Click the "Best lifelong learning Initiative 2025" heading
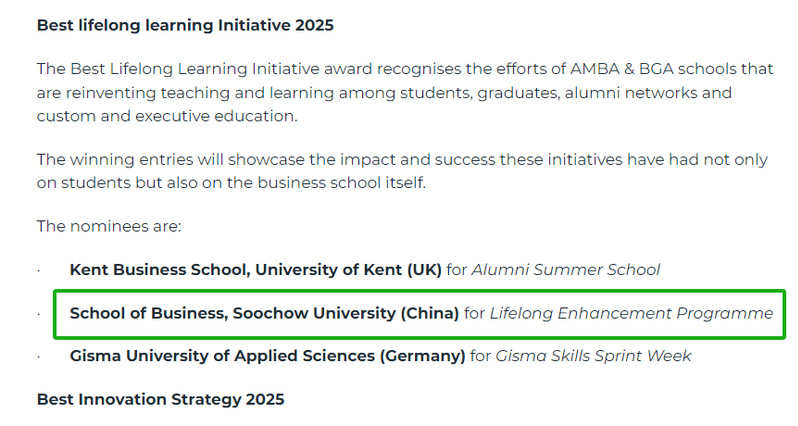This screenshot has width=798, height=426. coord(185,26)
